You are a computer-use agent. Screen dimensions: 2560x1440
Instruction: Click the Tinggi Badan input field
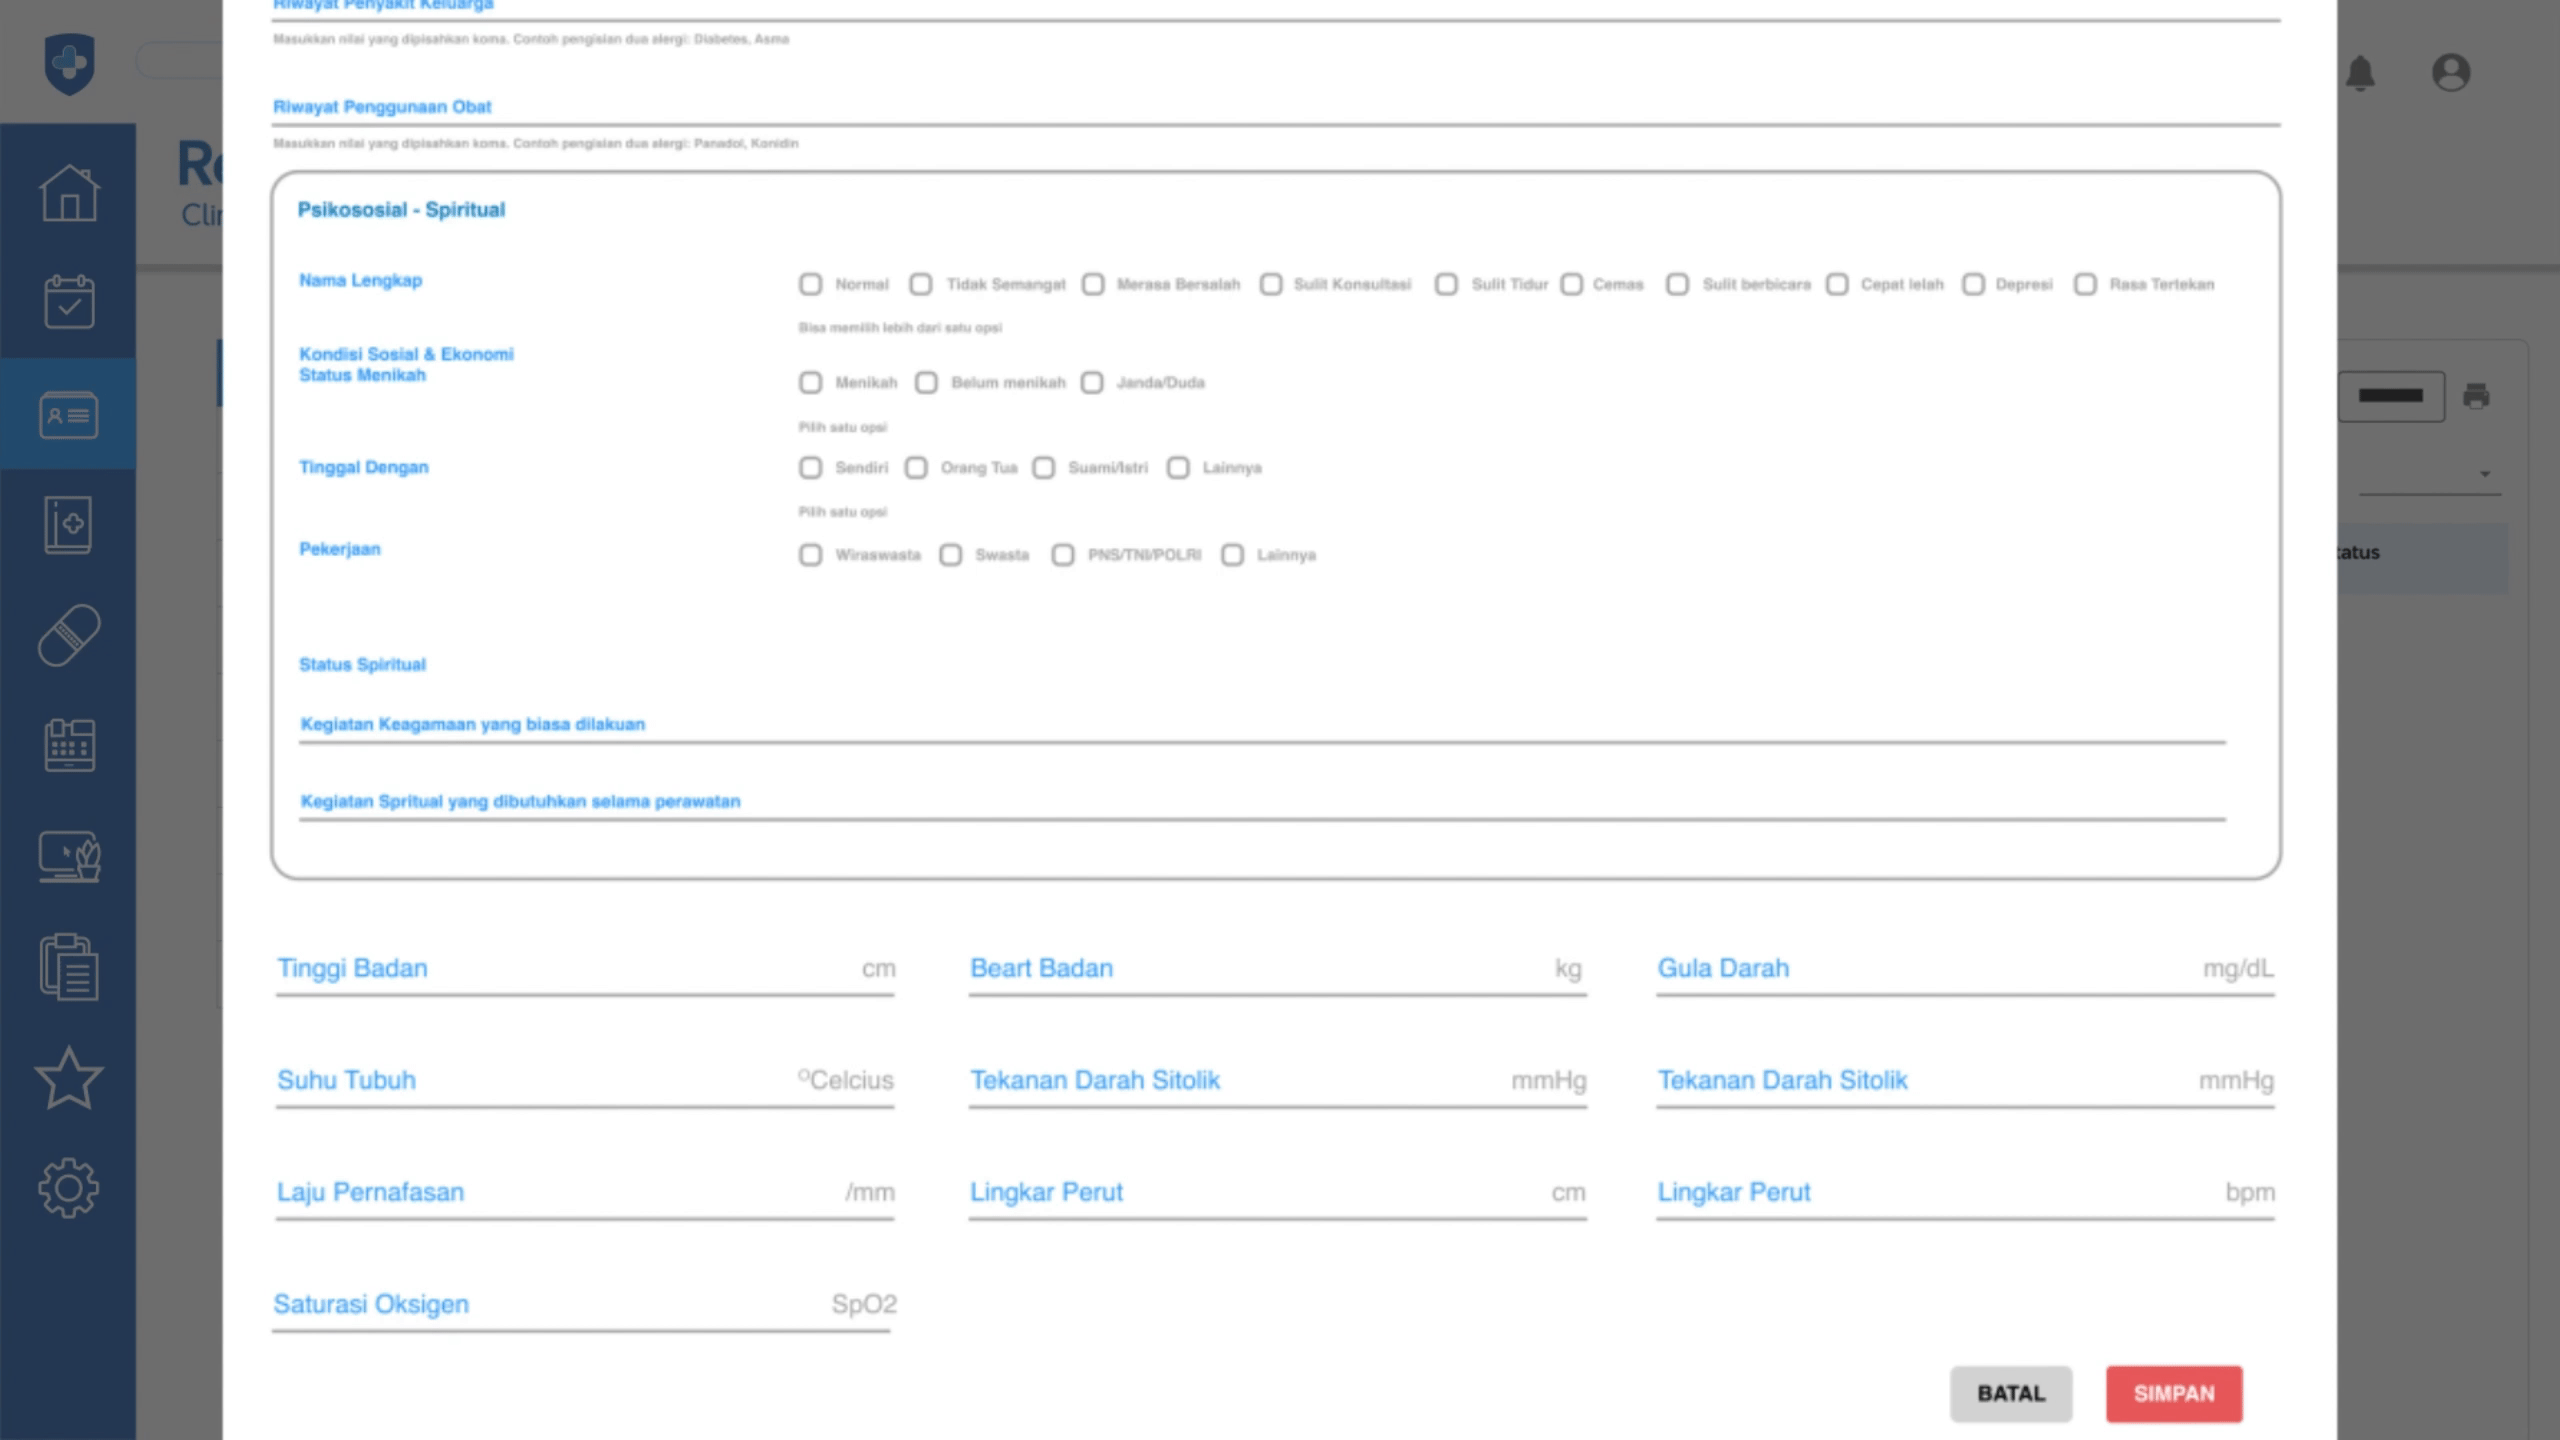[585, 969]
